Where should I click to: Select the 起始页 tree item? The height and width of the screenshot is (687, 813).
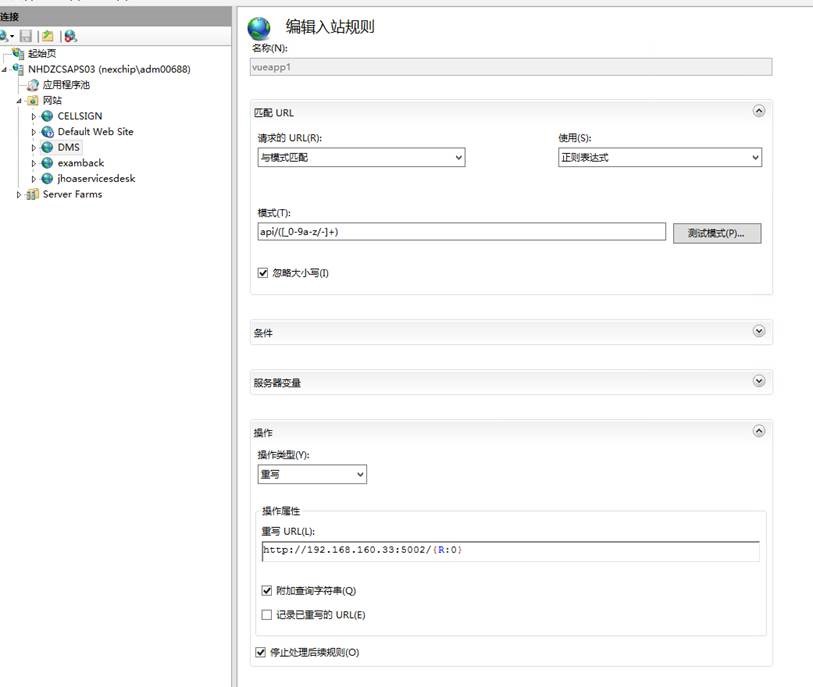point(42,53)
